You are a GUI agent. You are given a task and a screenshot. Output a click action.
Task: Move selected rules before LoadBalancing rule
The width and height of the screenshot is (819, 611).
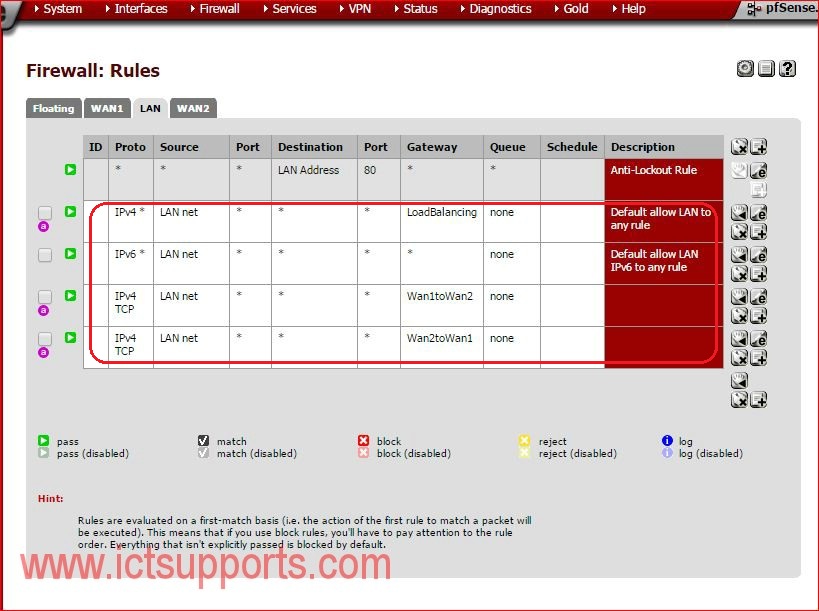pos(739,213)
